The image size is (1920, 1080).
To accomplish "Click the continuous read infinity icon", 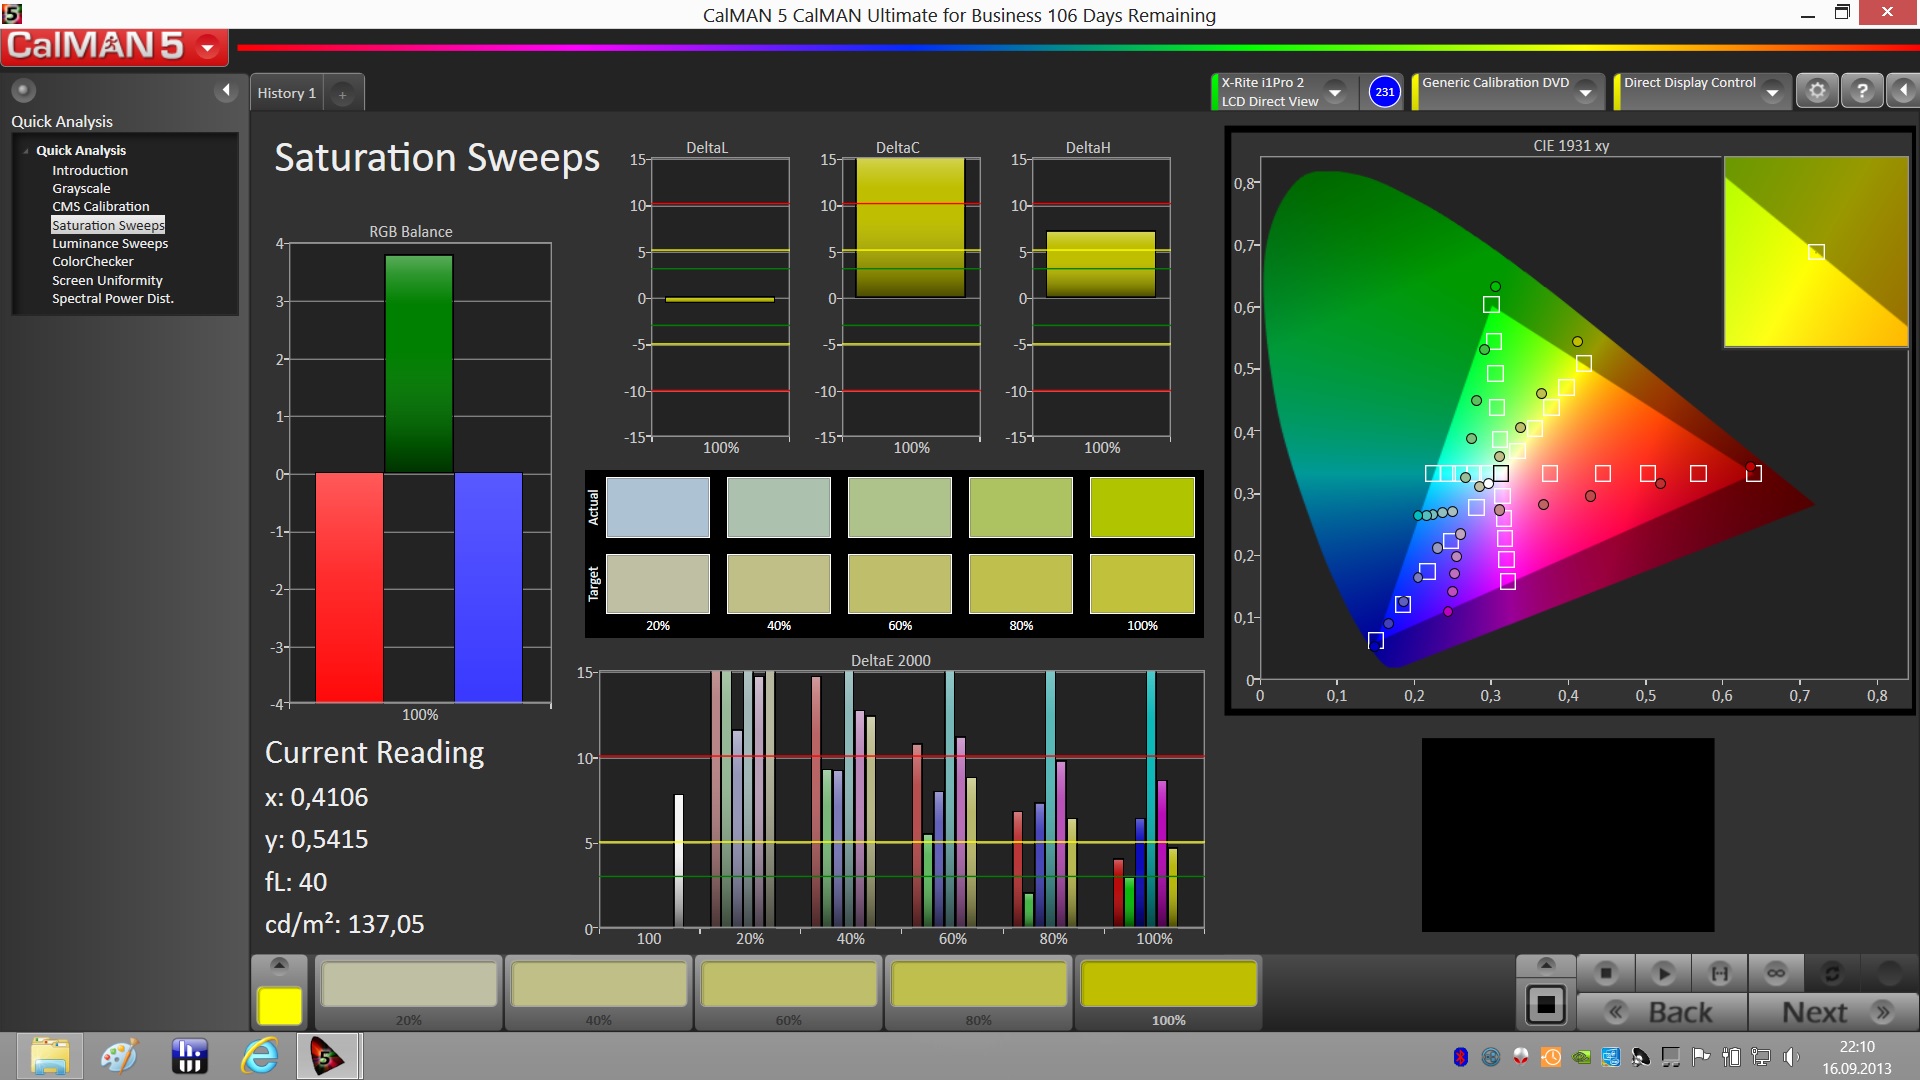I will click(1776, 973).
